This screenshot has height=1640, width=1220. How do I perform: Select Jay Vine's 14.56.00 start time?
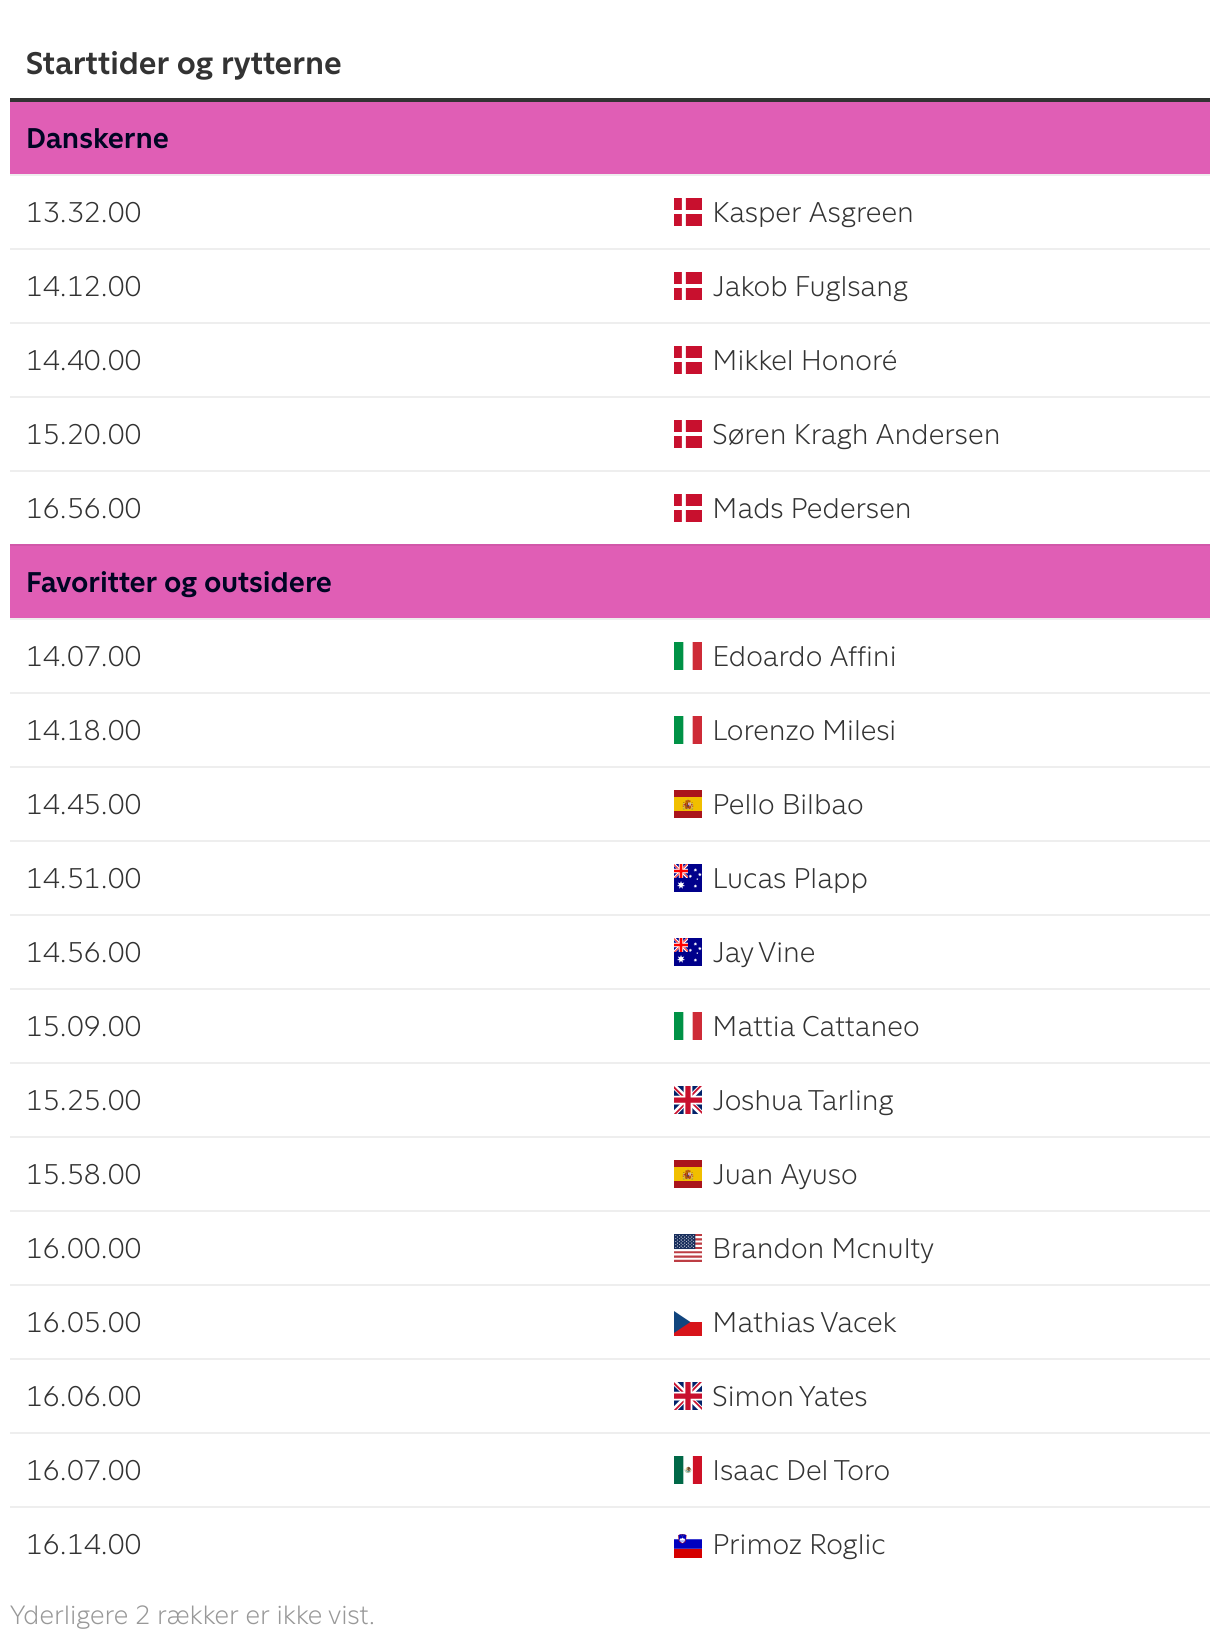(84, 952)
